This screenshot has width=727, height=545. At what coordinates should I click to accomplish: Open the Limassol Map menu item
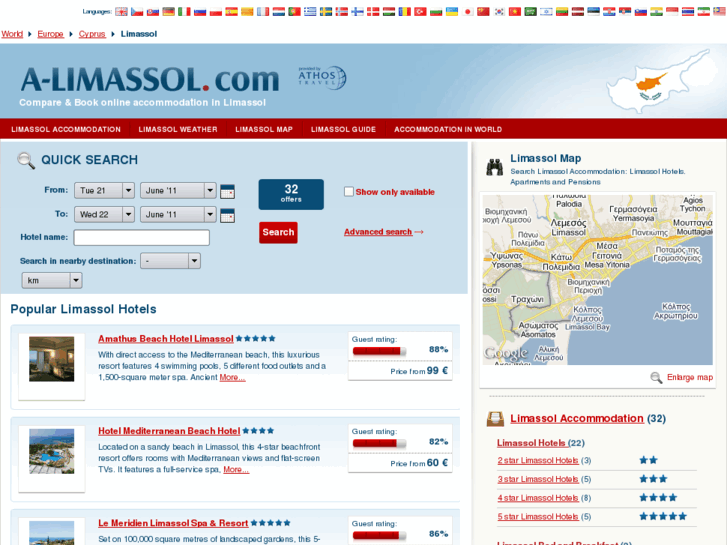coord(264,129)
